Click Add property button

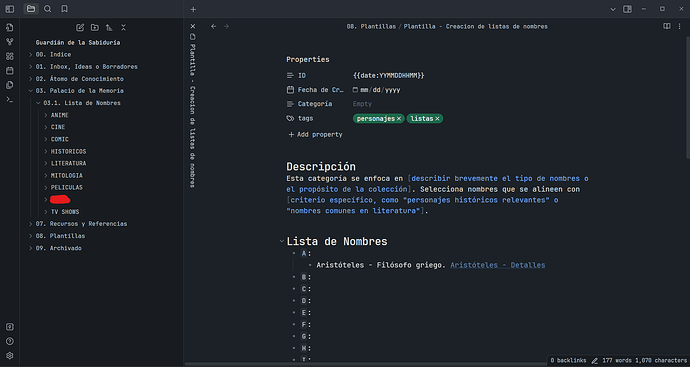point(315,135)
